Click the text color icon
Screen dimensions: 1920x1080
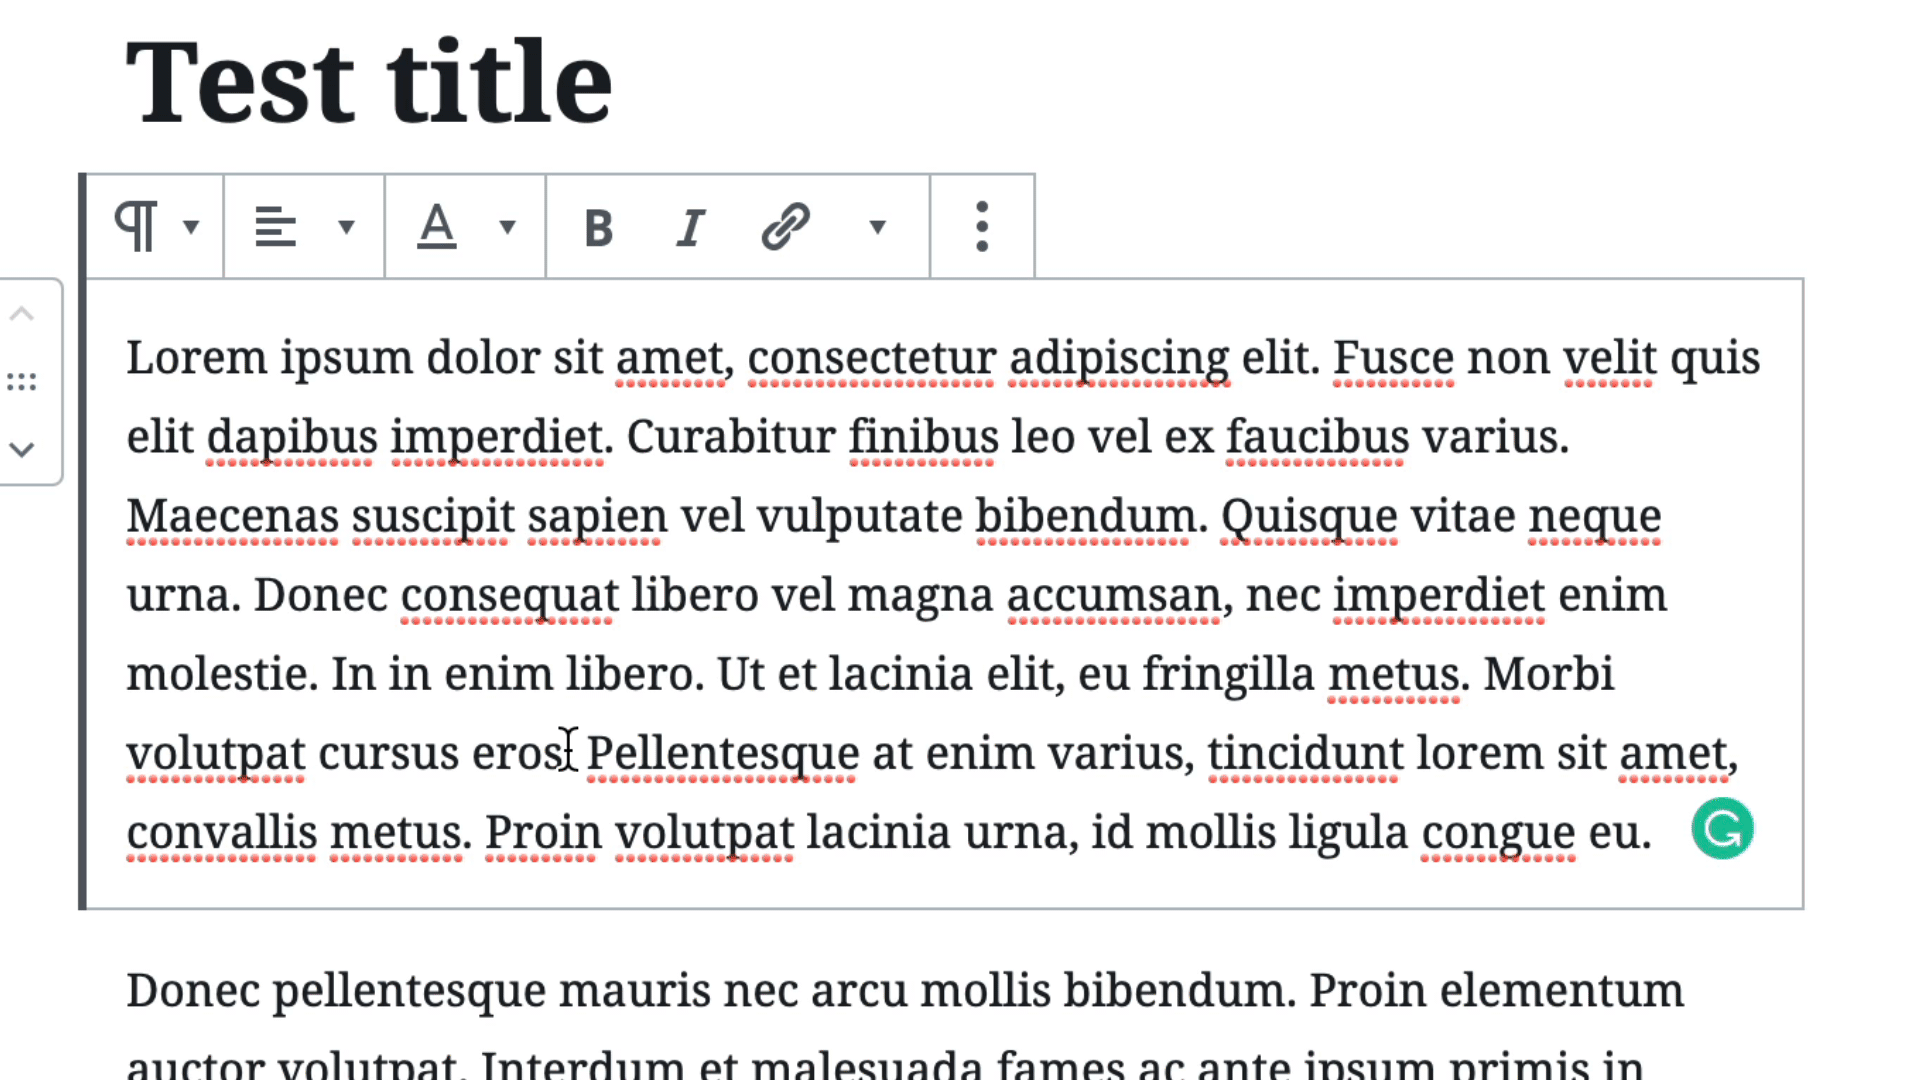[x=438, y=225]
